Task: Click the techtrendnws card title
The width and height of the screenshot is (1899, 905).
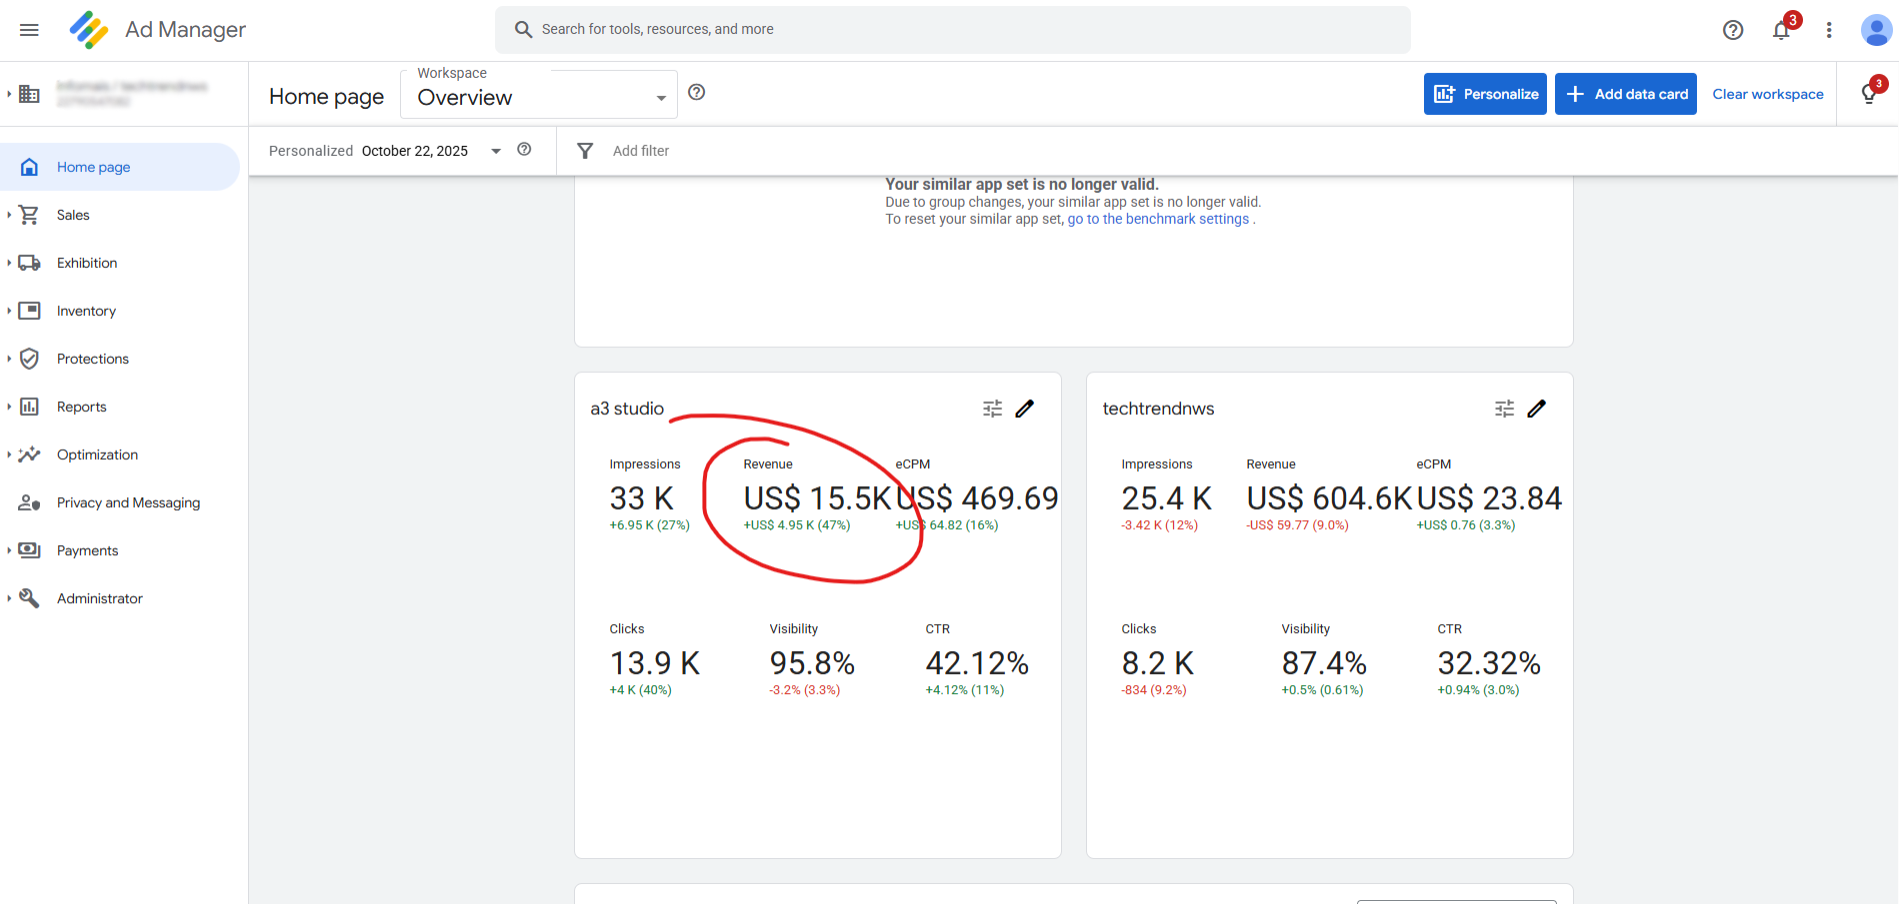Action: (1158, 408)
